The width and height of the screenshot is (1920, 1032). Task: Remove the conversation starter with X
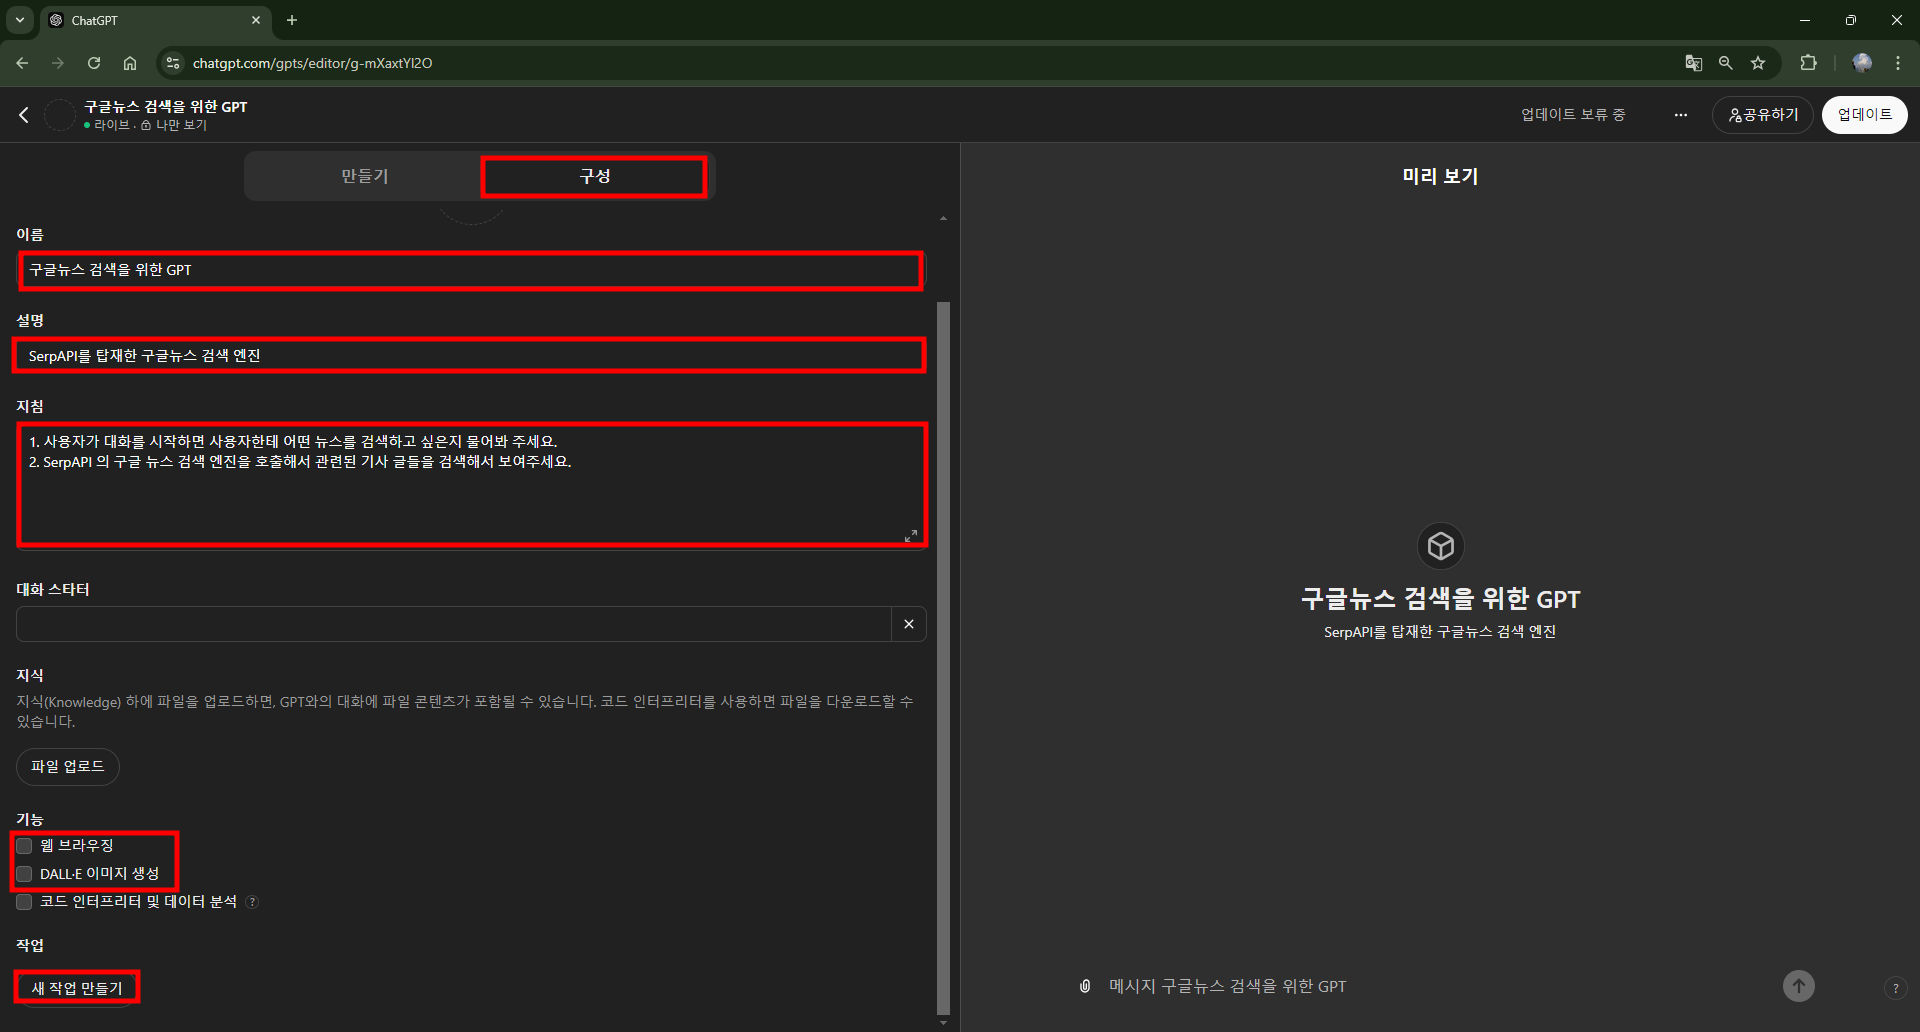coord(909,624)
